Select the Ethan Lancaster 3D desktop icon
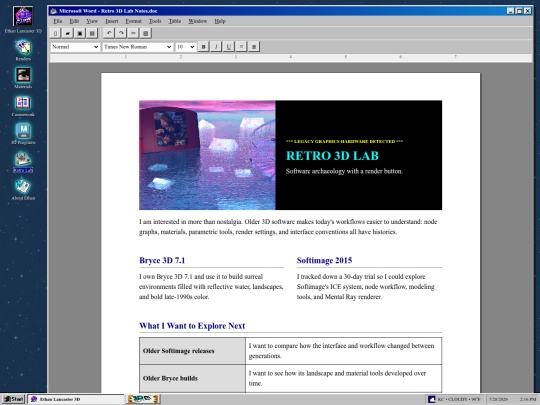The width and height of the screenshot is (540, 405). point(23,20)
